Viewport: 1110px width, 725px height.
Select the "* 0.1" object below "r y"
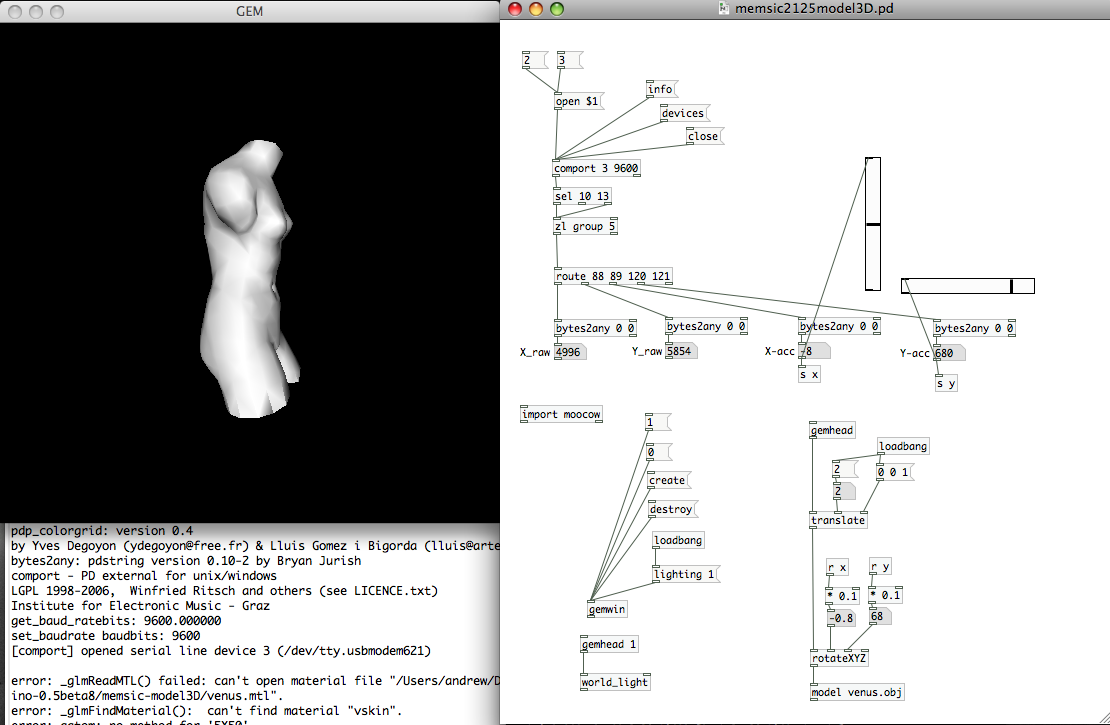point(886,595)
